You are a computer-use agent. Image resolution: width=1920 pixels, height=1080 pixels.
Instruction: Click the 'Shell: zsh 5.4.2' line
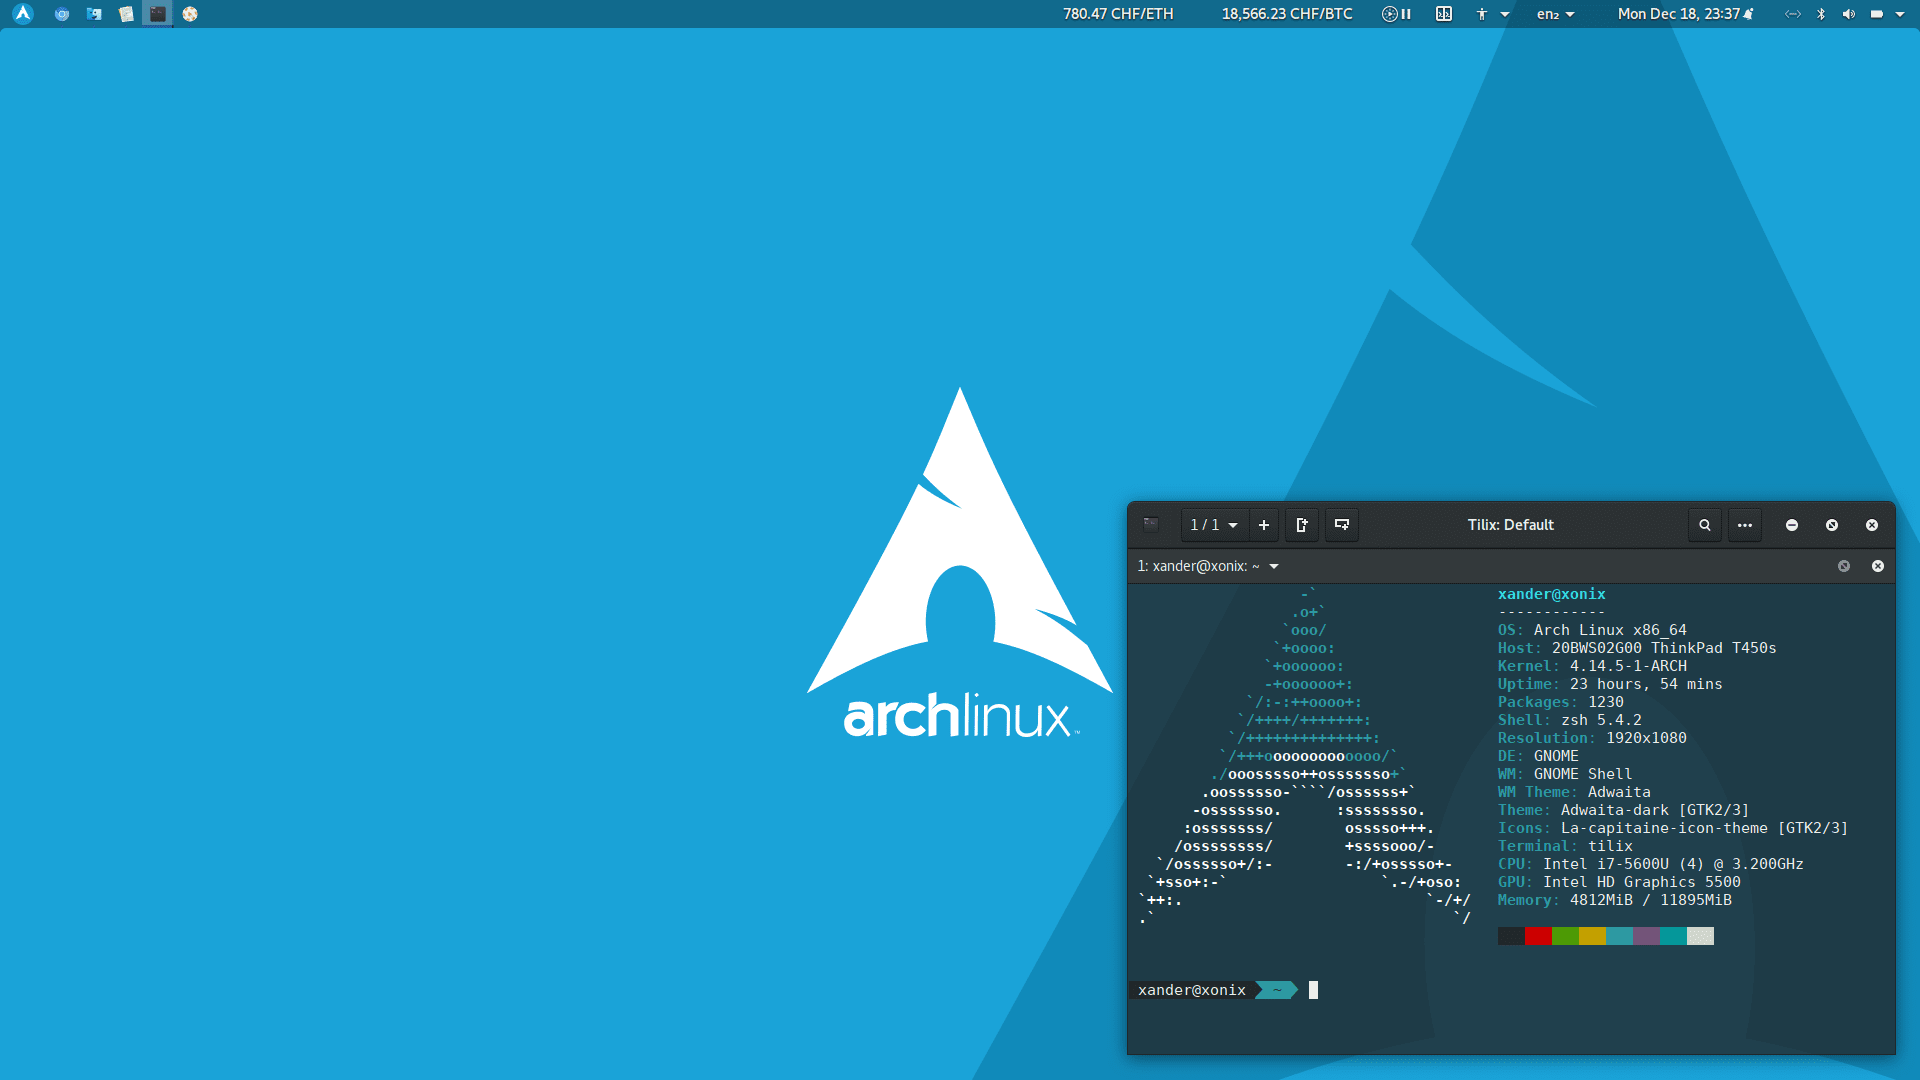(x=1570, y=720)
